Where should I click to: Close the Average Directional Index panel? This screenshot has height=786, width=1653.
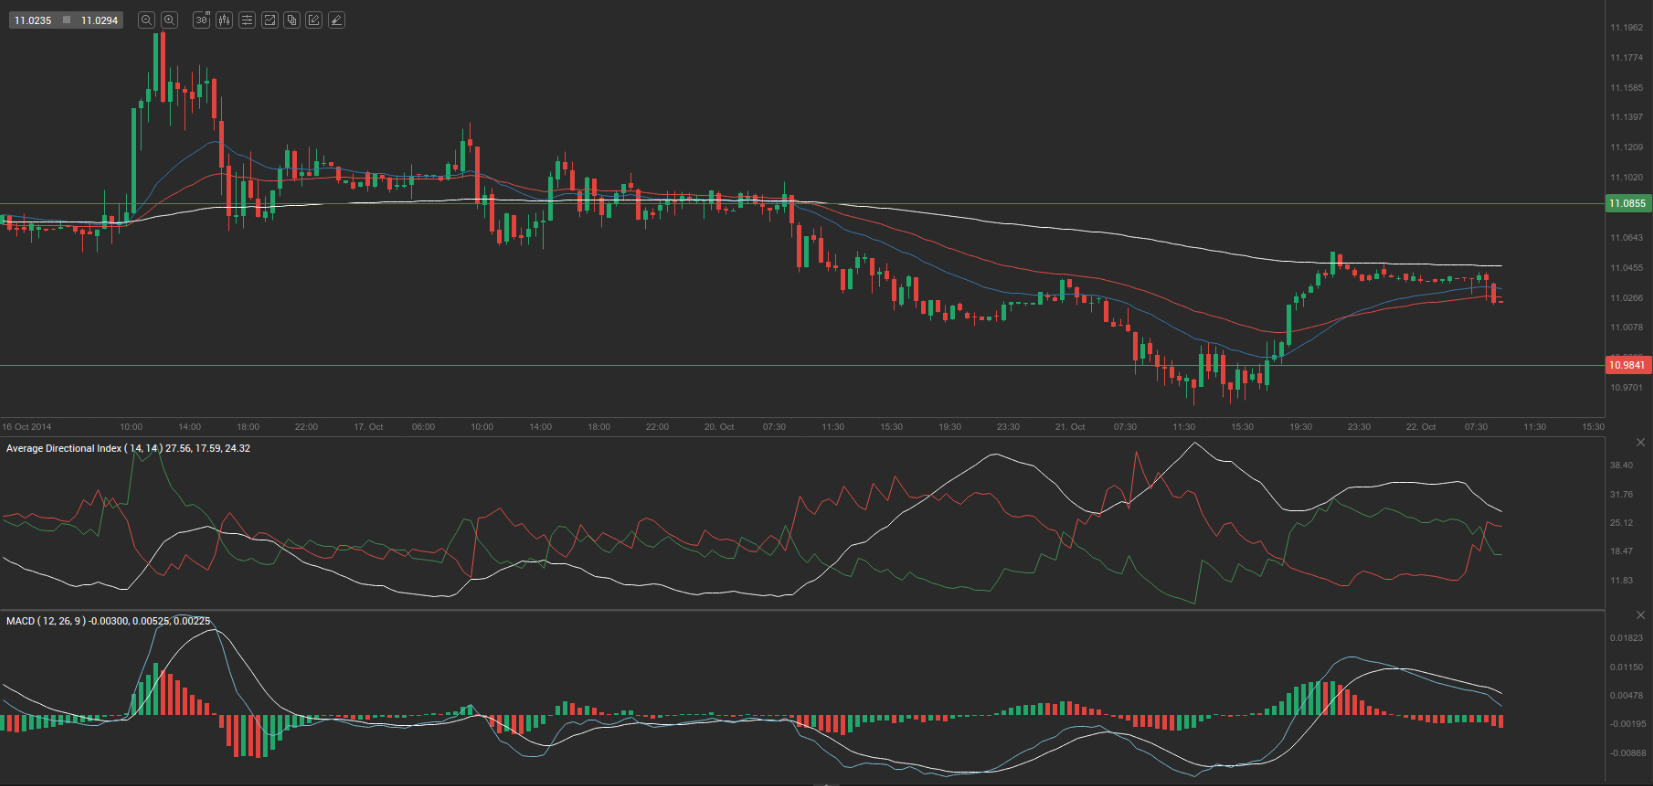(1640, 442)
